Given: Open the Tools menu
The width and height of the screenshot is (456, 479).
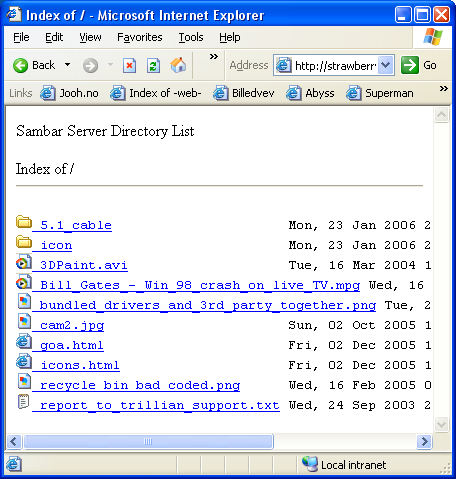Looking at the screenshot, I should click(191, 37).
